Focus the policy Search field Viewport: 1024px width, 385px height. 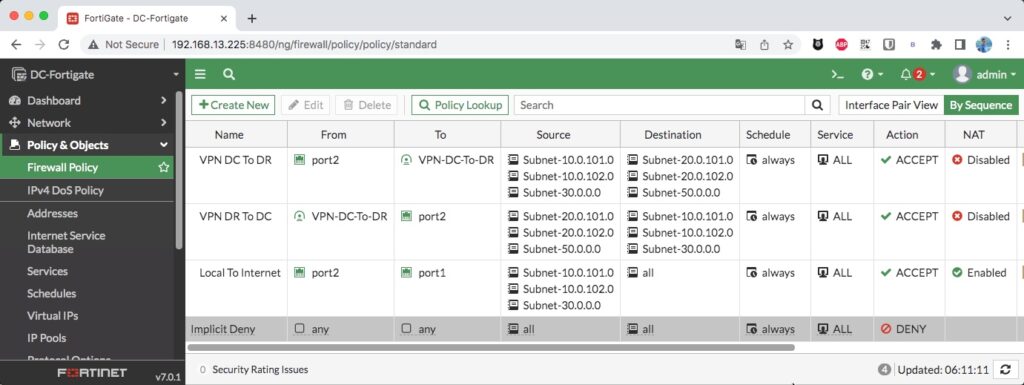659,105
